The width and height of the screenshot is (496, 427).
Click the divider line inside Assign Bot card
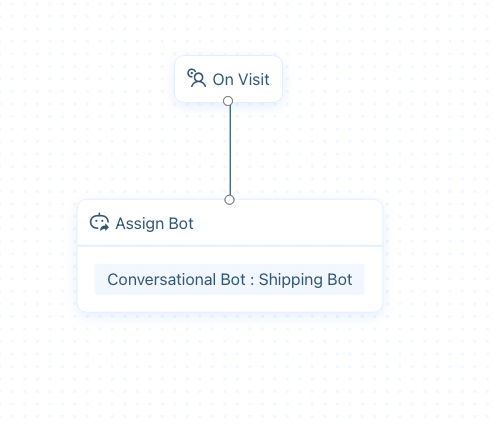(230, 246)
